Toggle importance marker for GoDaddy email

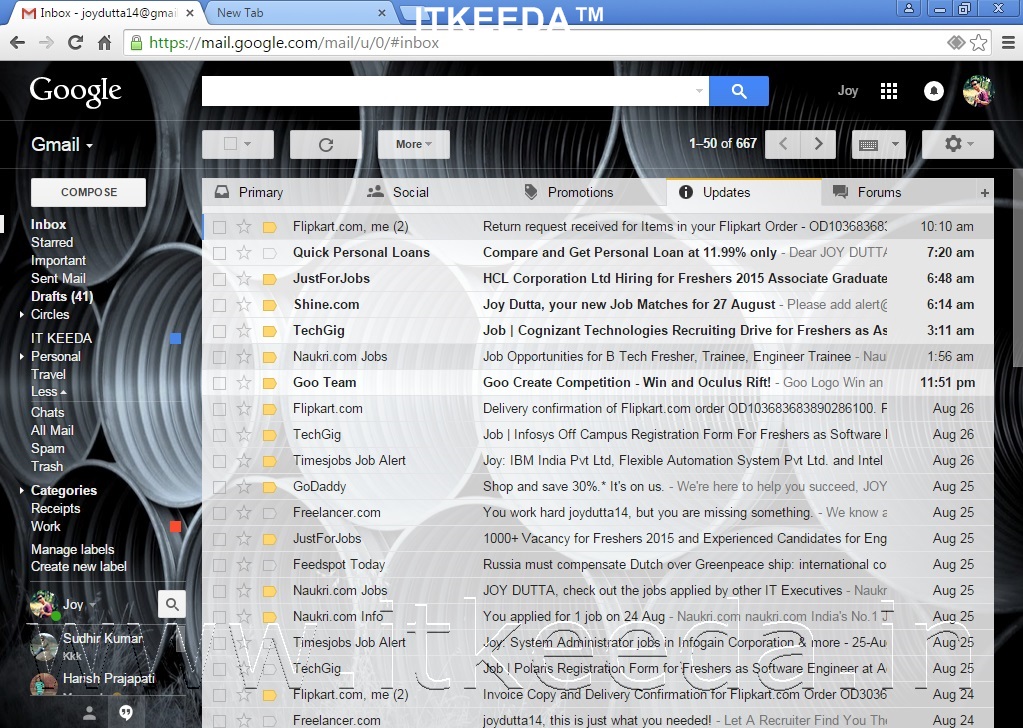pyautogui.click(x=269, y=487)
